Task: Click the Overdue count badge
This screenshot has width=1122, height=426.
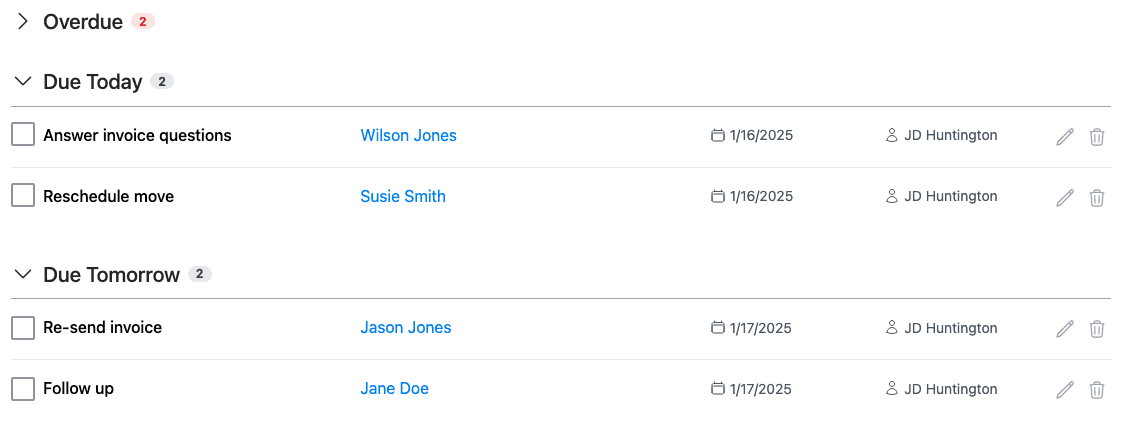Action: [x=142, y=21]
